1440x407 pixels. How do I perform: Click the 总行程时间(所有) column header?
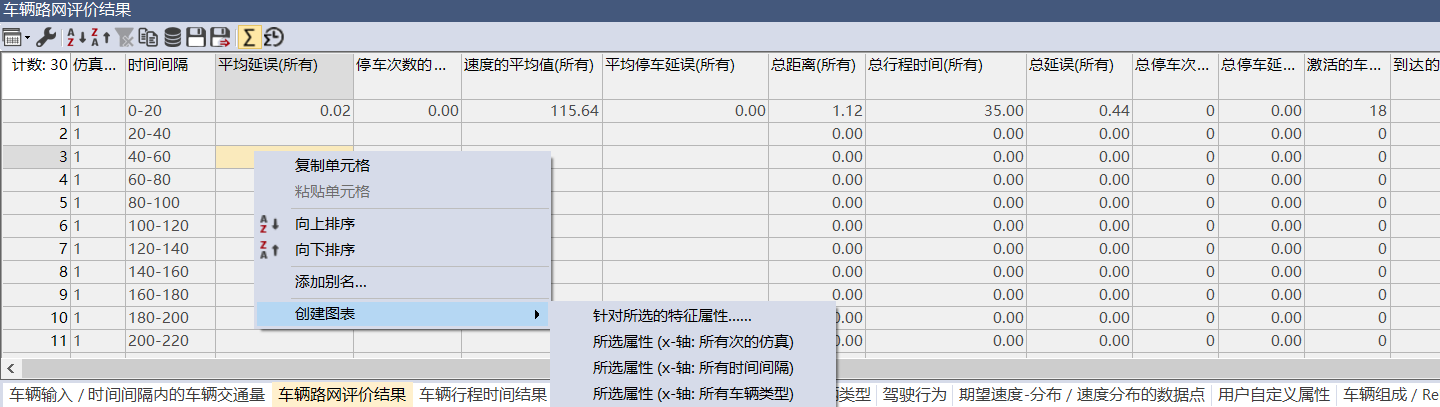click(x=946, y=77)
